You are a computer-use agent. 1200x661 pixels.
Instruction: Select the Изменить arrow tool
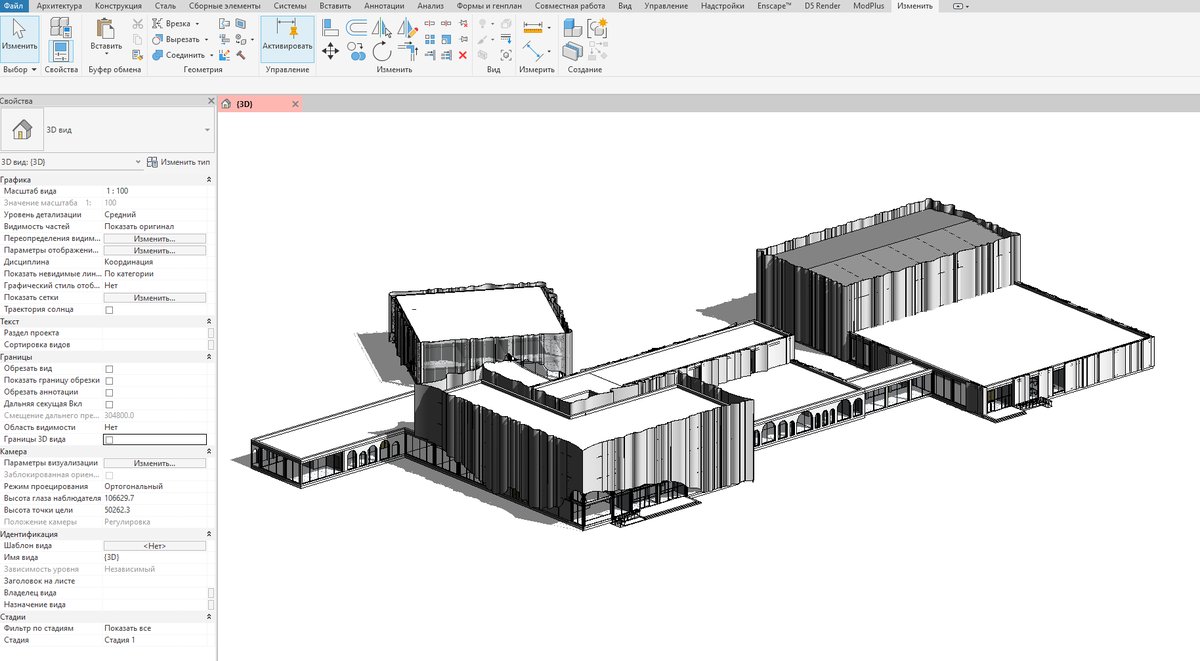click(20, 38)
